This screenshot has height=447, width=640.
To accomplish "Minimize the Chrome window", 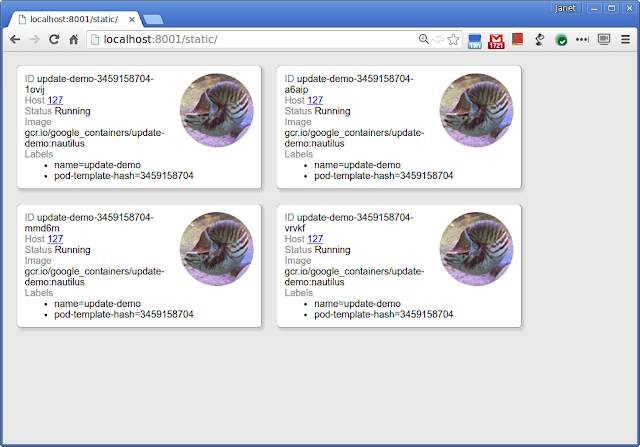I will click(x=595, y=8).
